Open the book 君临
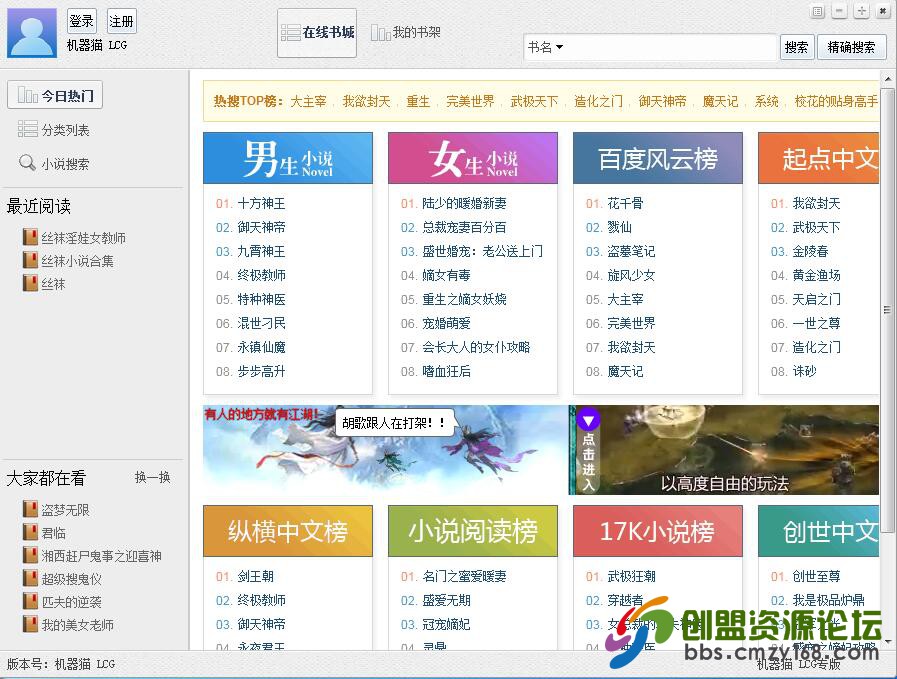897x679 pixels. pyautogui.click(x=53, y=533)
